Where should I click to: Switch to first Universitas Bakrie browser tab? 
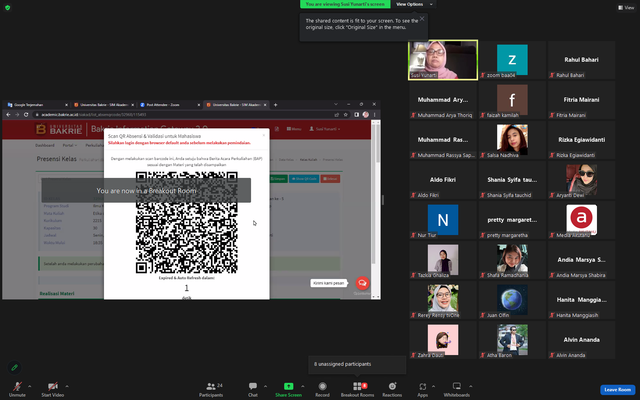pyautogui.click(x=102, y=105)
